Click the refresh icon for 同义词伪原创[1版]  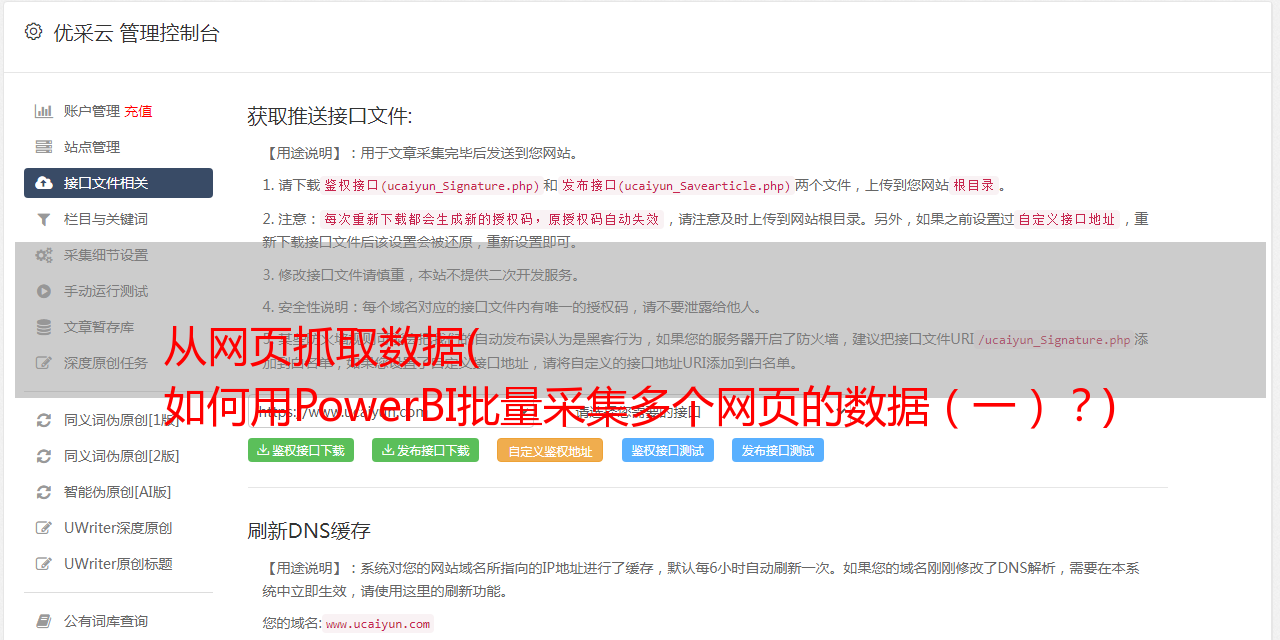point(44,420)
